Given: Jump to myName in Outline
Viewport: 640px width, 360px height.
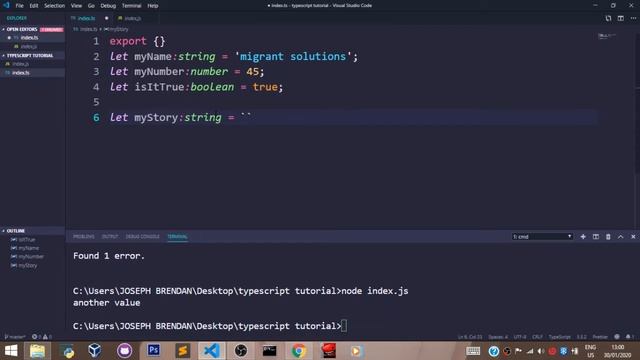Looking at the screenshot, I should click(x=29, y=248).
